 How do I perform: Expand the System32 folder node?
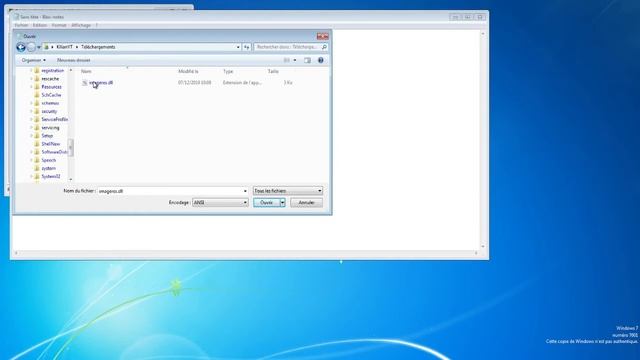click(31, 177)
